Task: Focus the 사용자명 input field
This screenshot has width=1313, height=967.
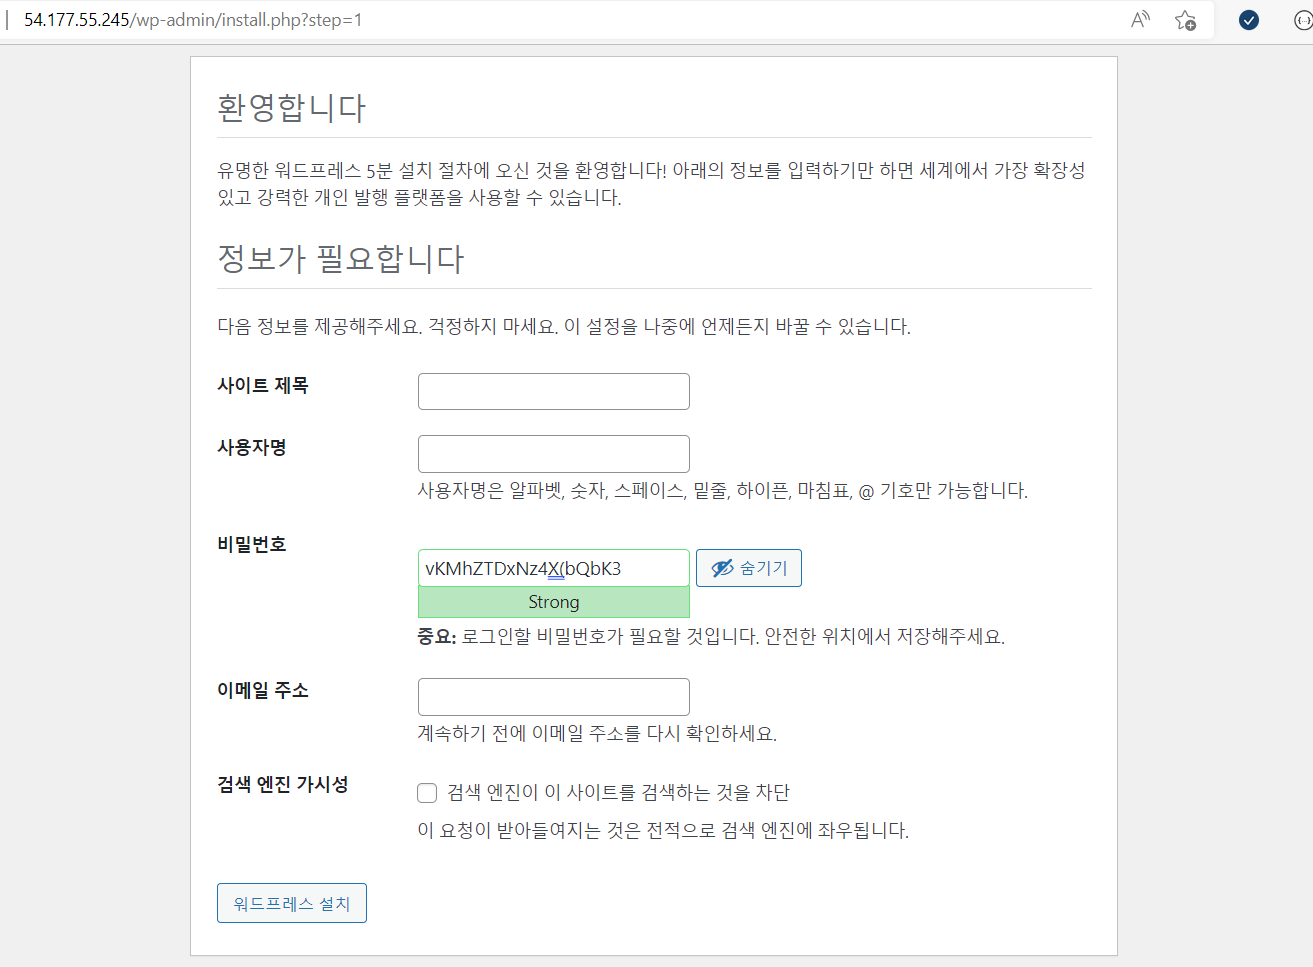Action: [x=554, y=453]
